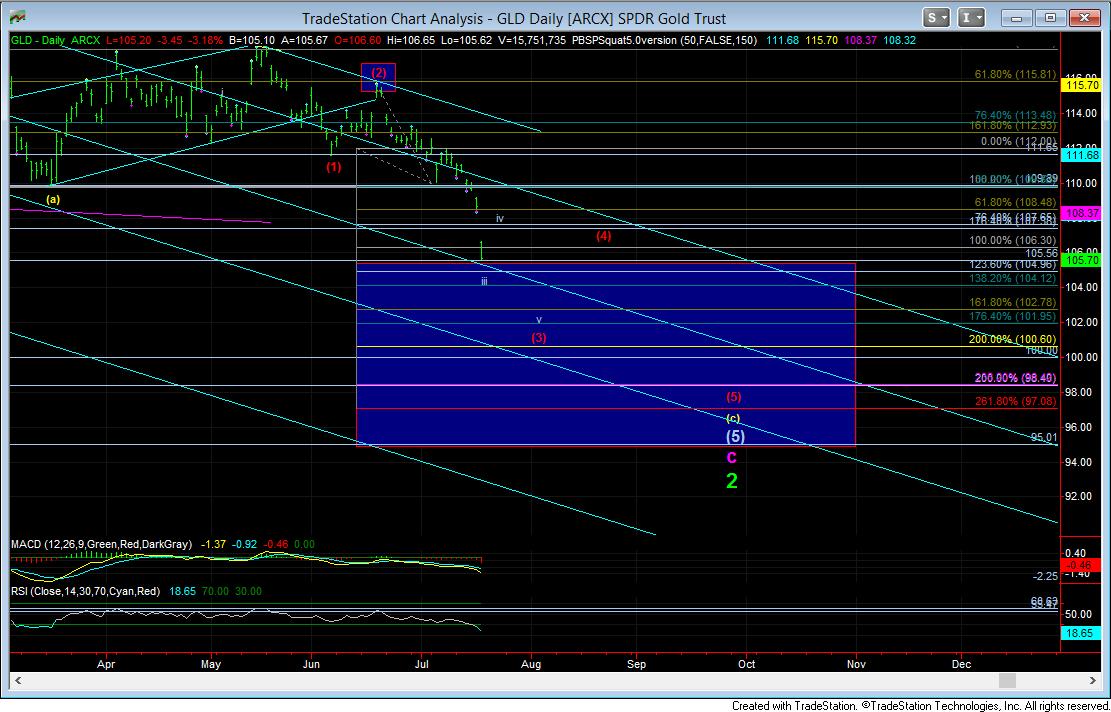Select the RSI (Close,14,30,70) indicator label
Image resolution: width=1111 pixels, height=712 pixels.
[85, 591]
